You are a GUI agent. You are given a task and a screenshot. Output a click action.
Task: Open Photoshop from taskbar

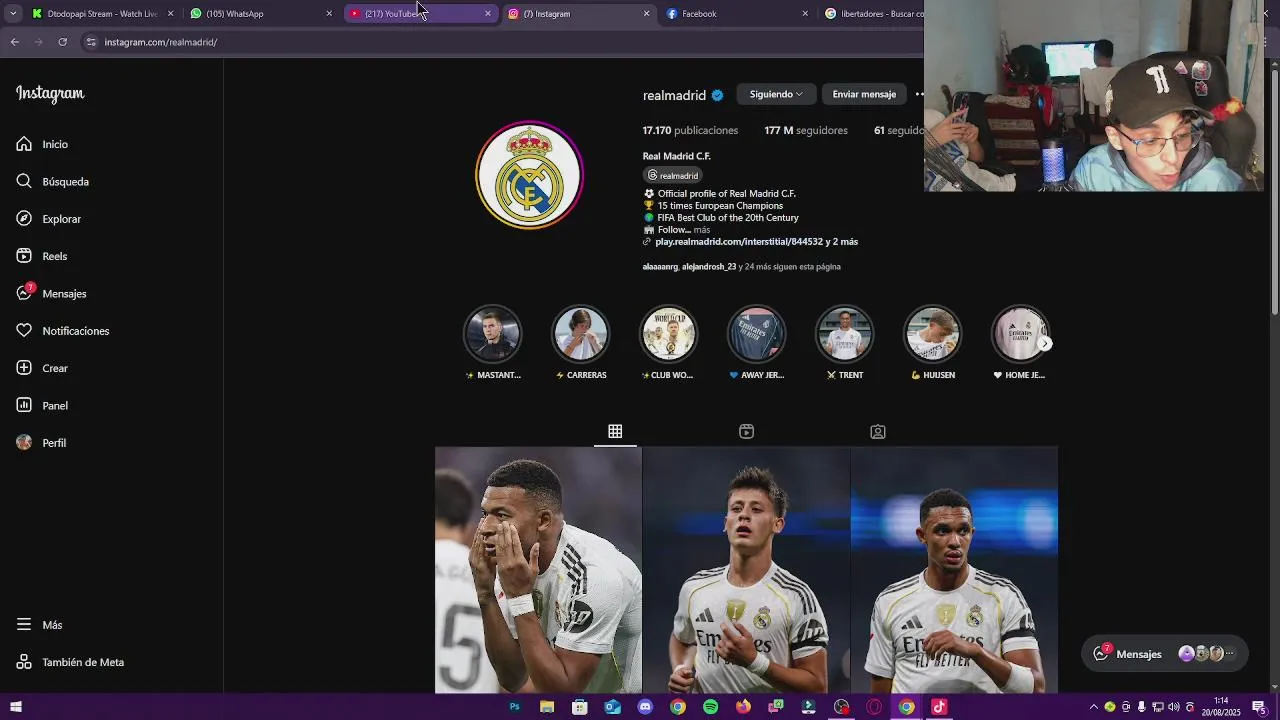point(514,707)
